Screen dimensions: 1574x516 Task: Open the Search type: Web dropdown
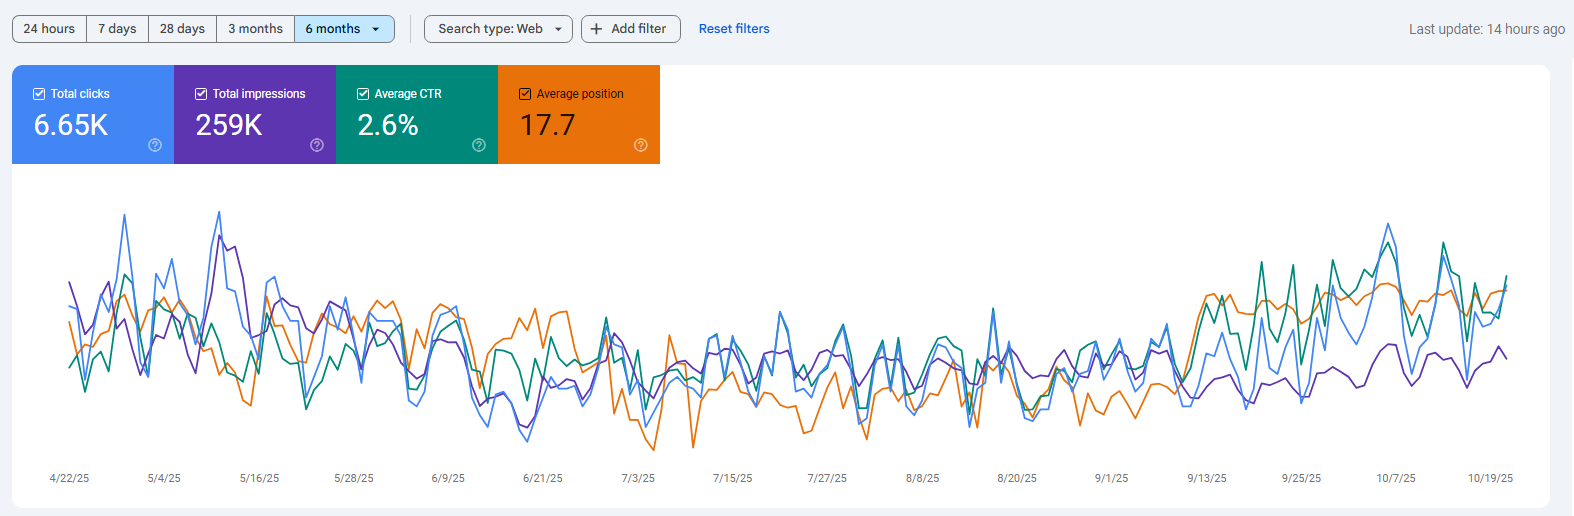[498, 29]
